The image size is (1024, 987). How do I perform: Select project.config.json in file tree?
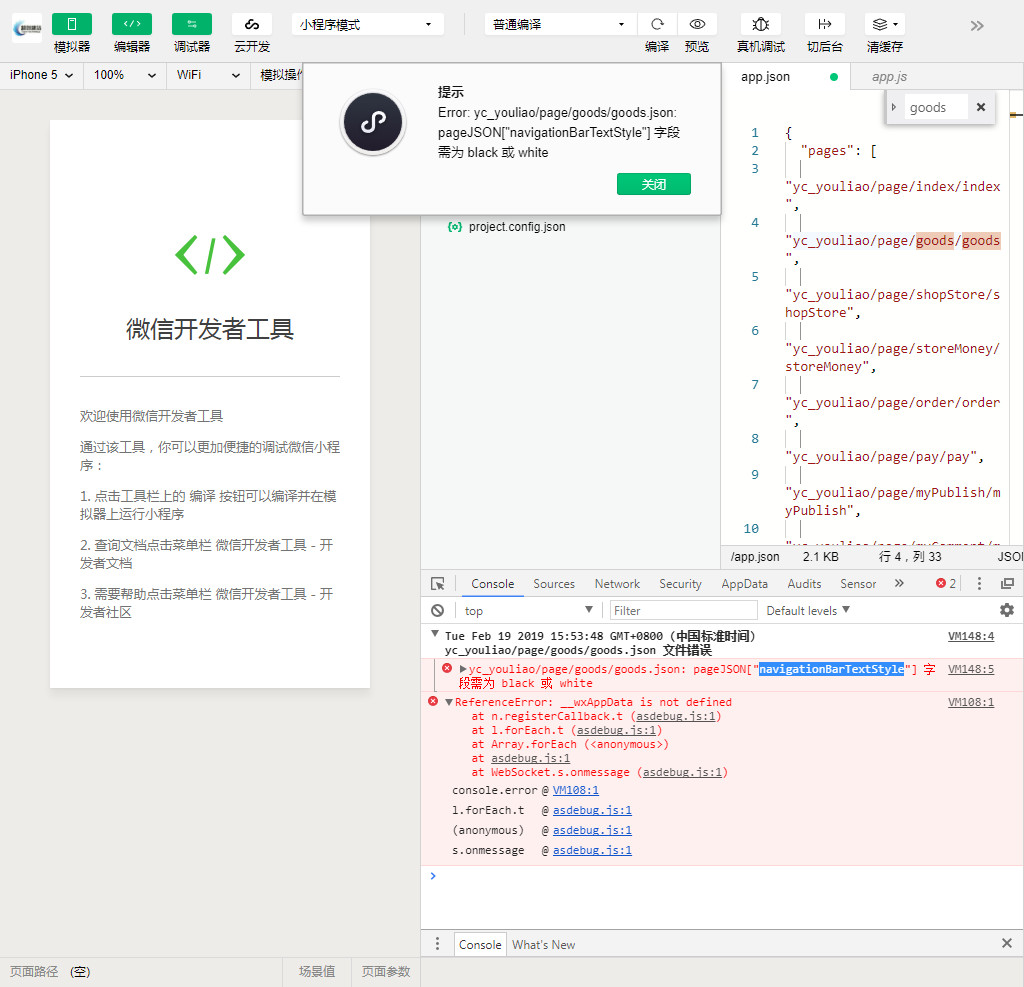pyautogui.click(x=517, y=227)
